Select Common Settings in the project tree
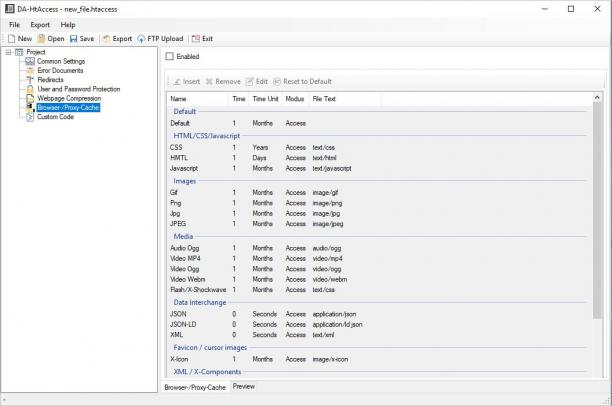This screenshot has height=406, width=612. [61, 61]
